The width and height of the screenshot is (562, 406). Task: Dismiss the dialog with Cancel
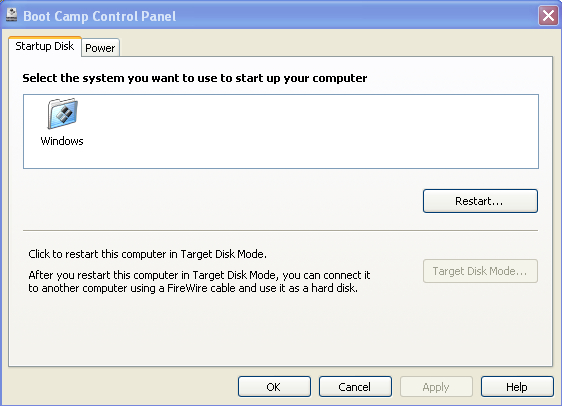(355, 387)
